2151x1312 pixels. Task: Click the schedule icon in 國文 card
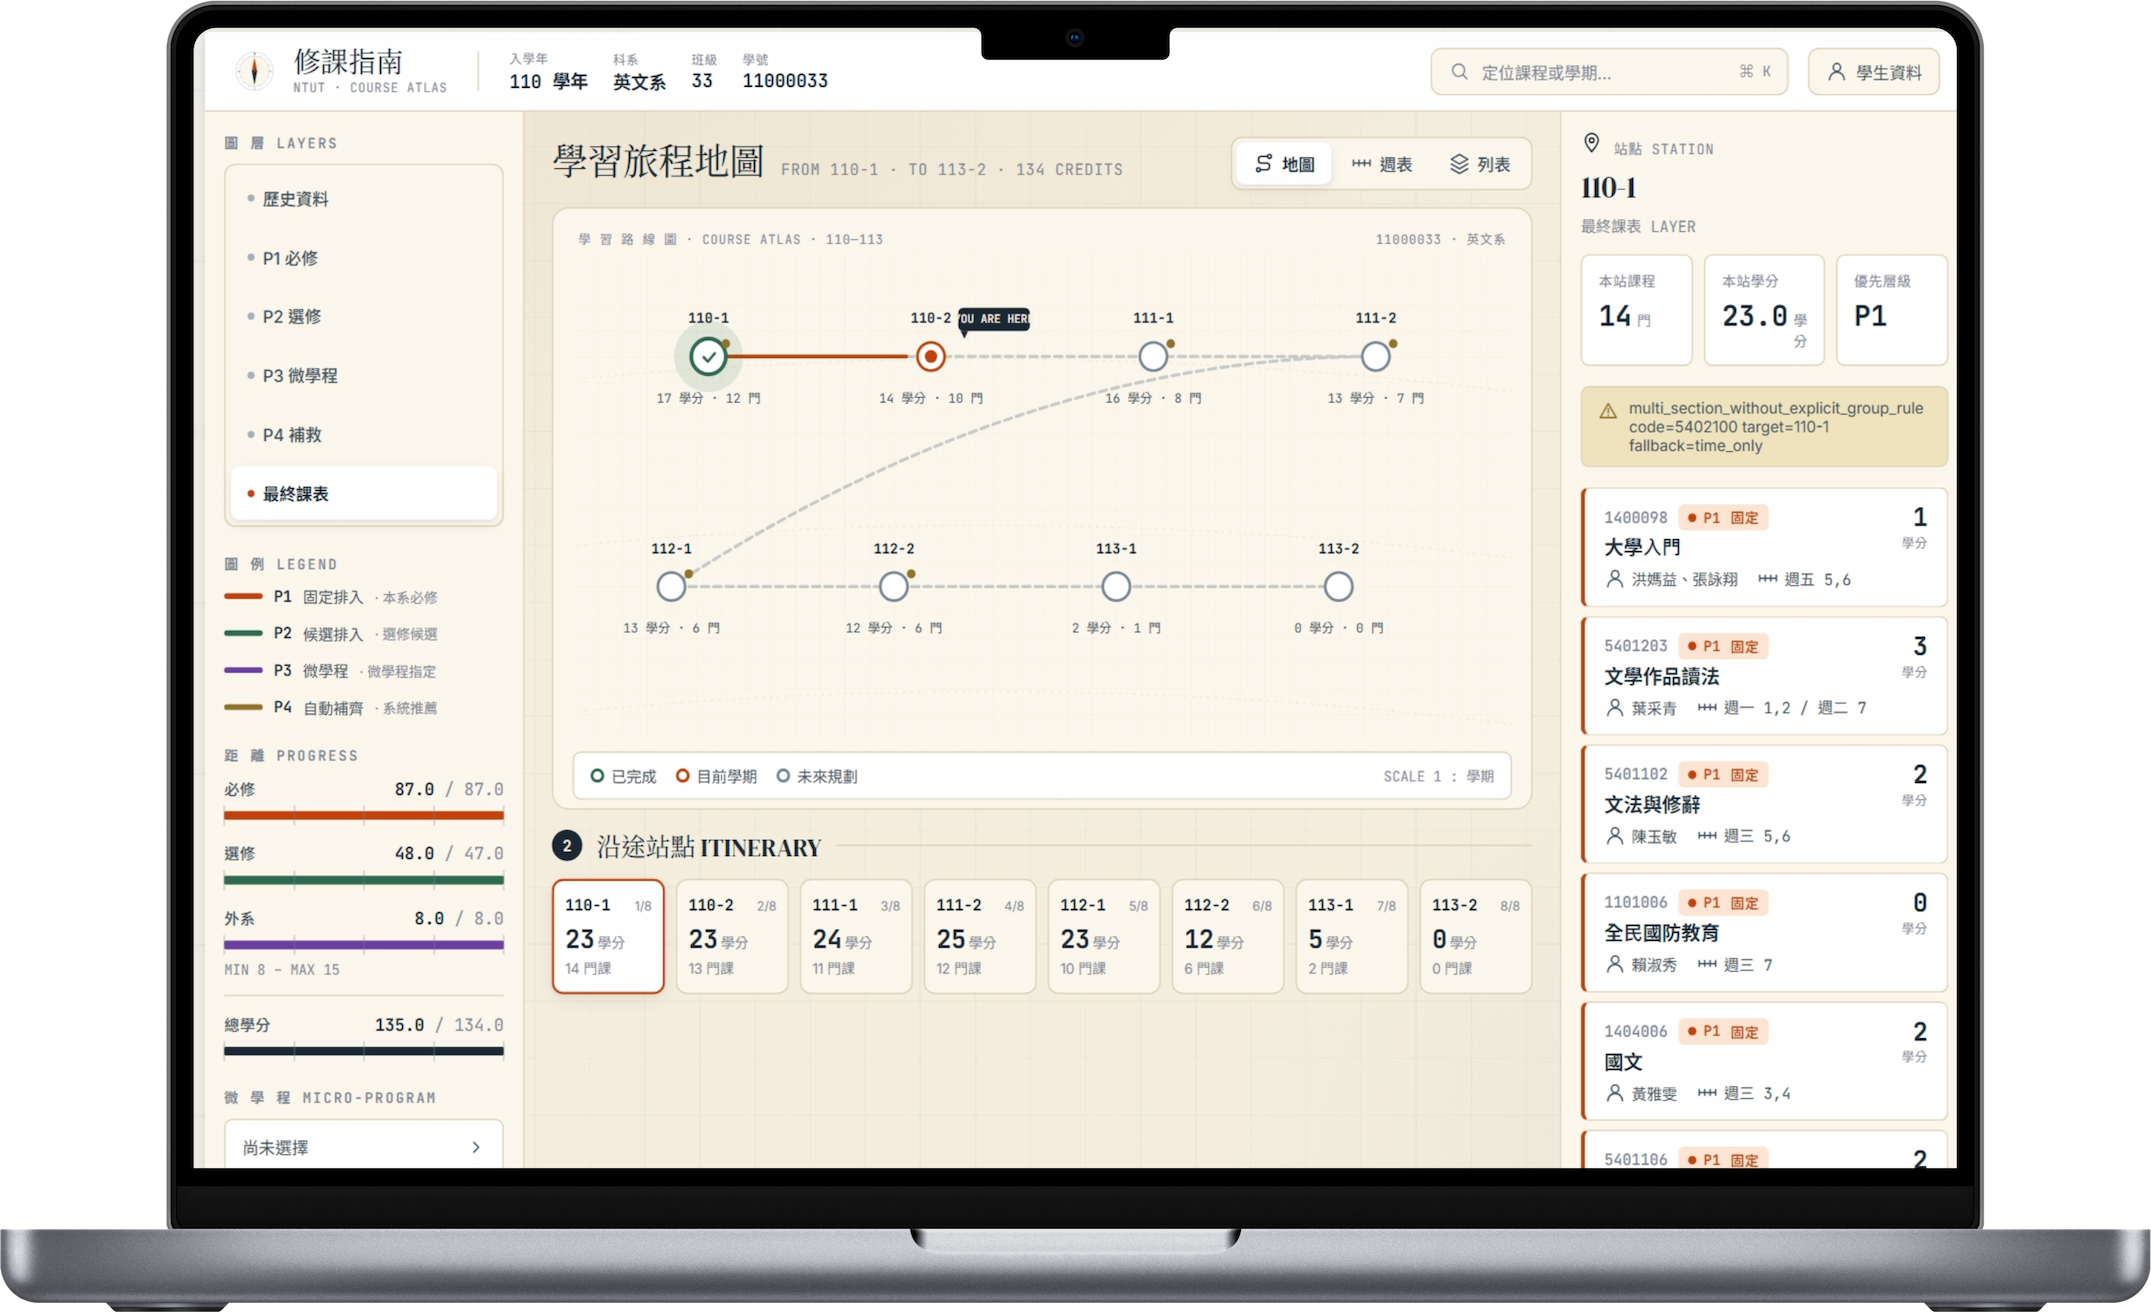1707,1093
